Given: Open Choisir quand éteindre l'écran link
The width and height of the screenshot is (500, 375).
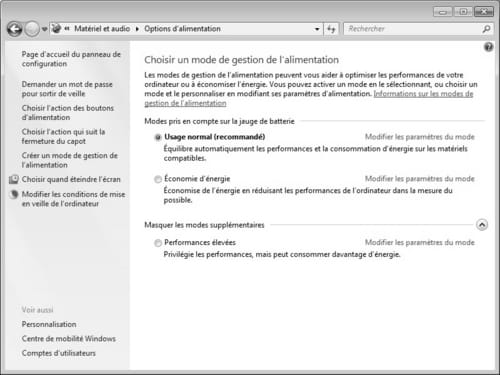Looking at the screenshot, I should tap(71, 179).
